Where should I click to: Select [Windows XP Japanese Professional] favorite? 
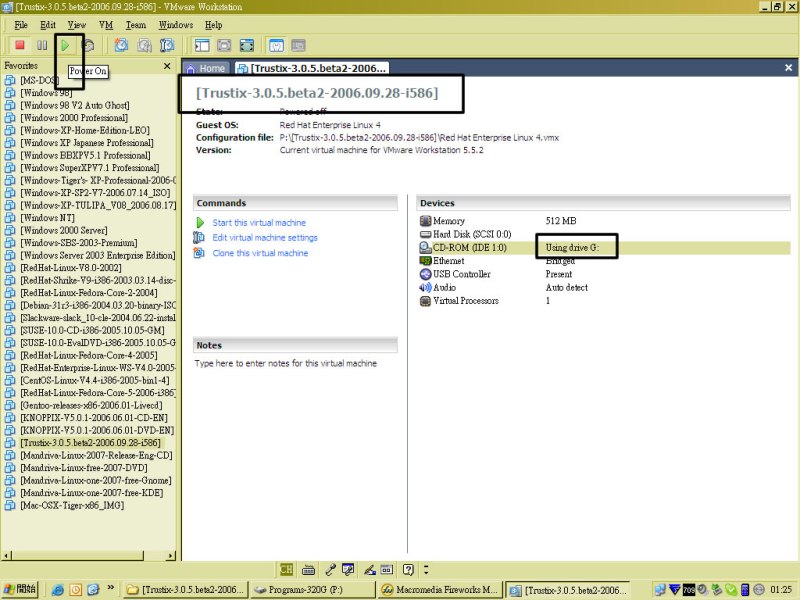[x=87, y=143]
